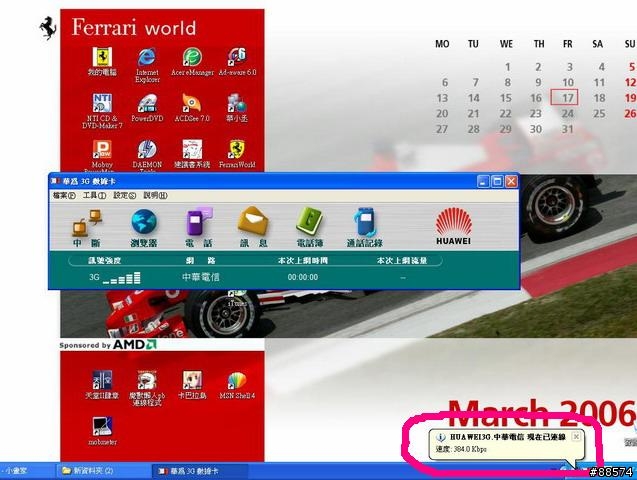Open the 設定 menu in the Huawei window

click(124, 196)
